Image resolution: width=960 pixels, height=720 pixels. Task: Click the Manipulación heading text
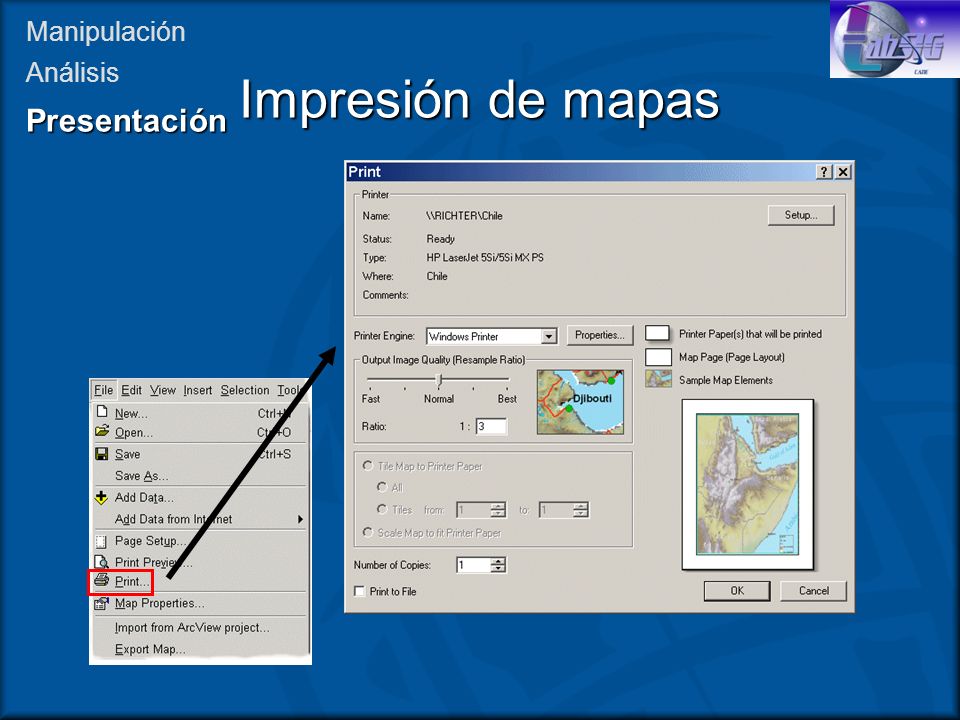pyautogui.click(x=106, y=32)
